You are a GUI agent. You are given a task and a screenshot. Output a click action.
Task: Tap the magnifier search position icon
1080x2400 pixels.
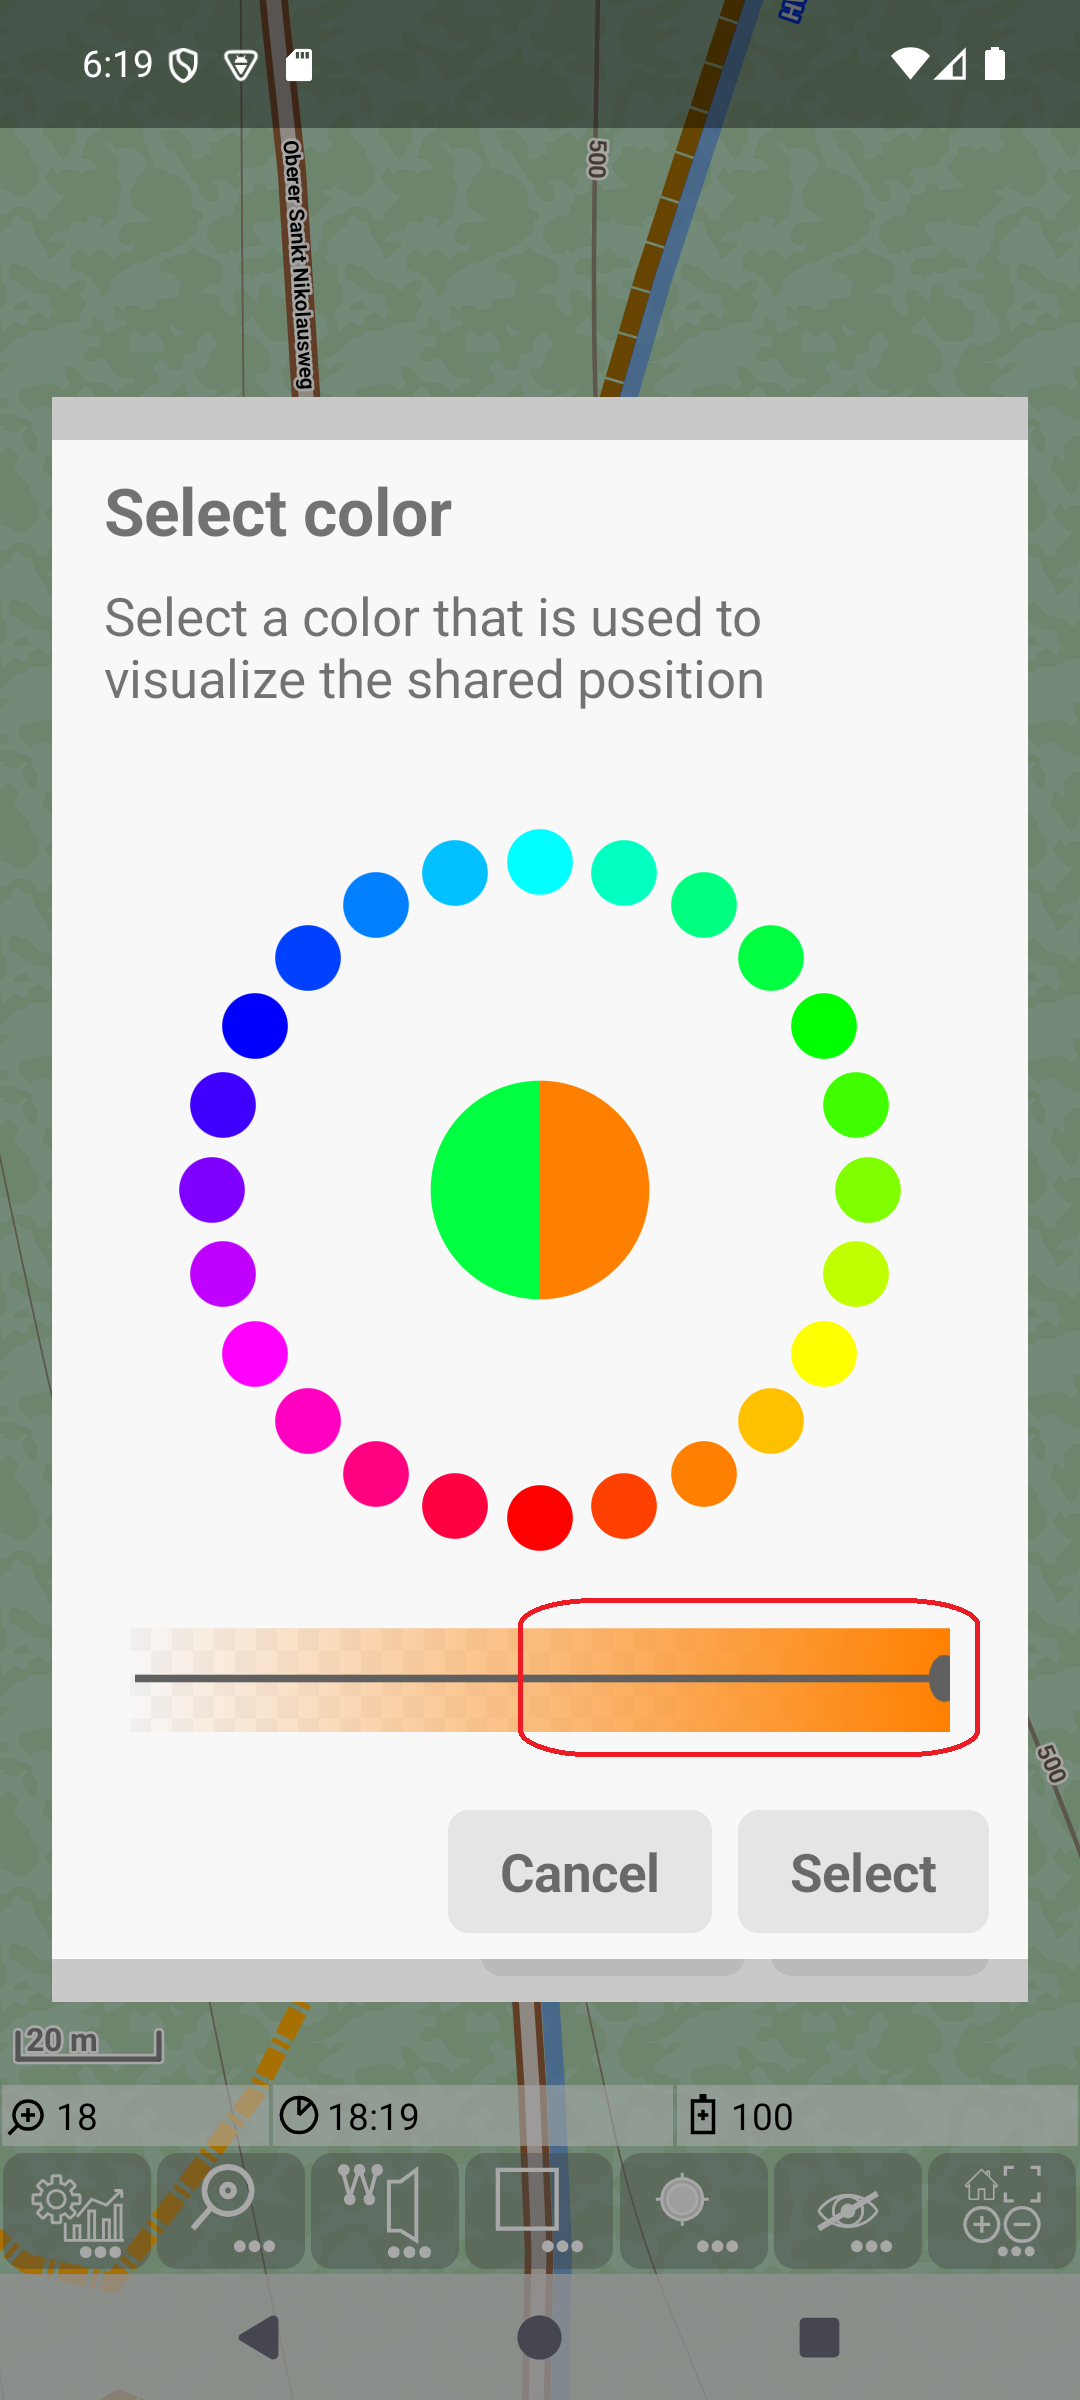click(231, 2210)
